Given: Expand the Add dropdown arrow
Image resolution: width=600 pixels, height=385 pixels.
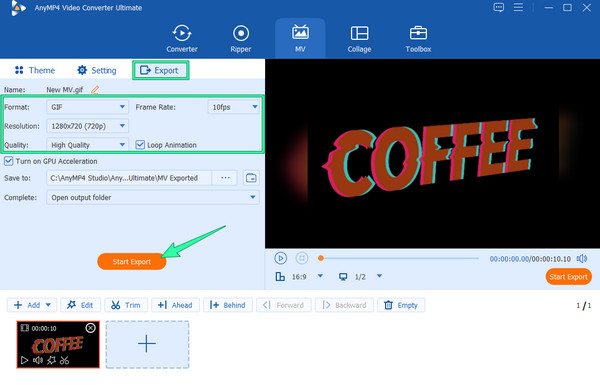Looking at the screenshot, I should [x=48, y=305].
